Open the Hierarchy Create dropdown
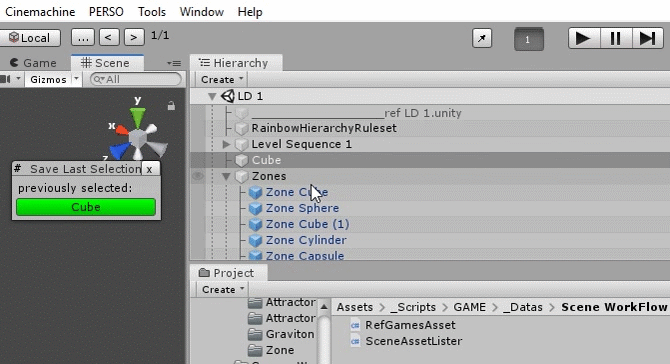 pos(222,79)
